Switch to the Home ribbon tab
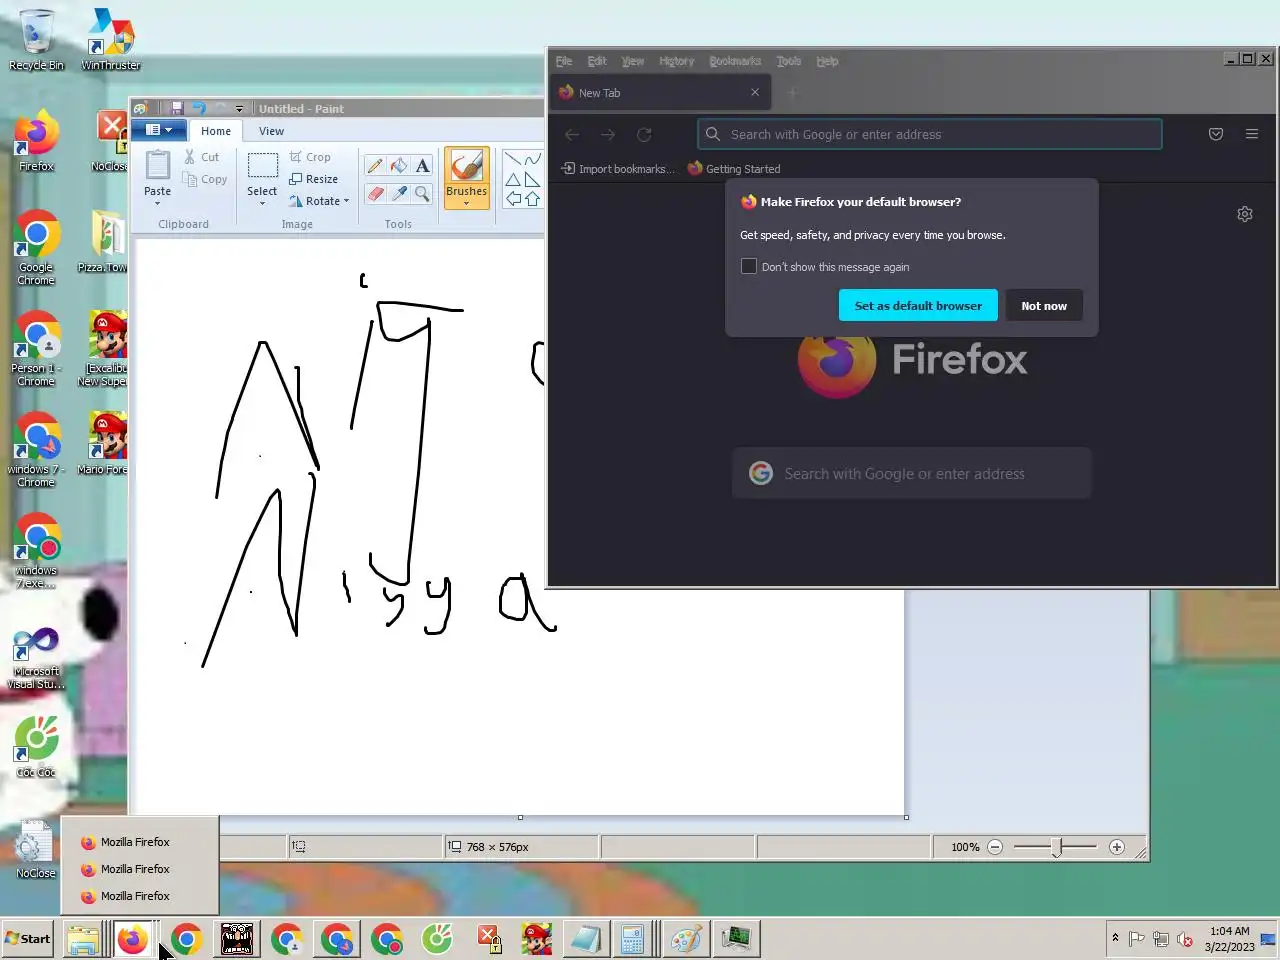This screenshot has width=1280, height=960. coord(216,131)
